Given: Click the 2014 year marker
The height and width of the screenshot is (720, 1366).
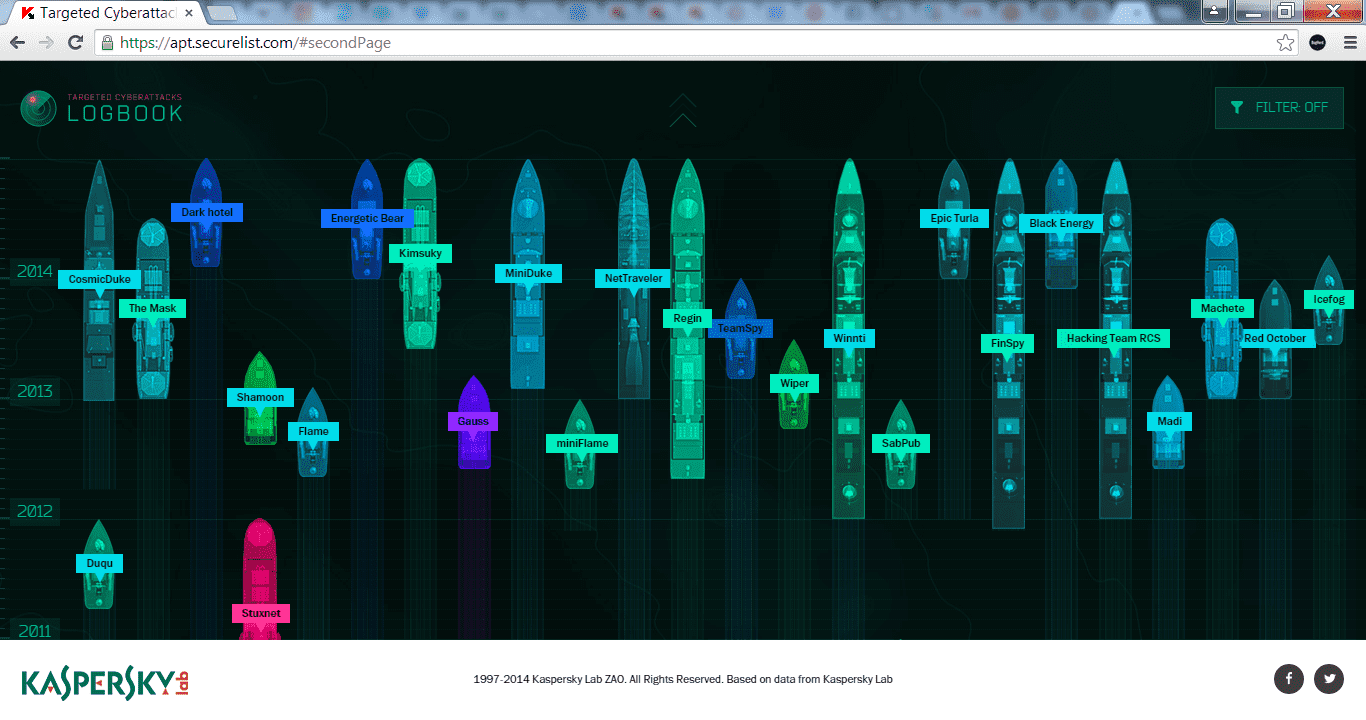Looking at the screenshot, I should point(35,271).
